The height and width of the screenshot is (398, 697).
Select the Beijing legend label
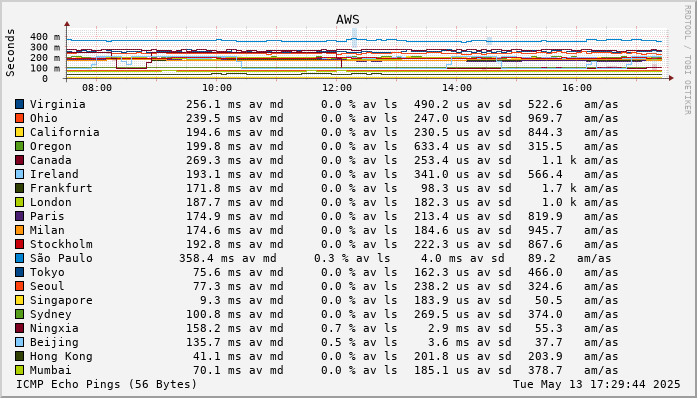[x=54, y=343]
